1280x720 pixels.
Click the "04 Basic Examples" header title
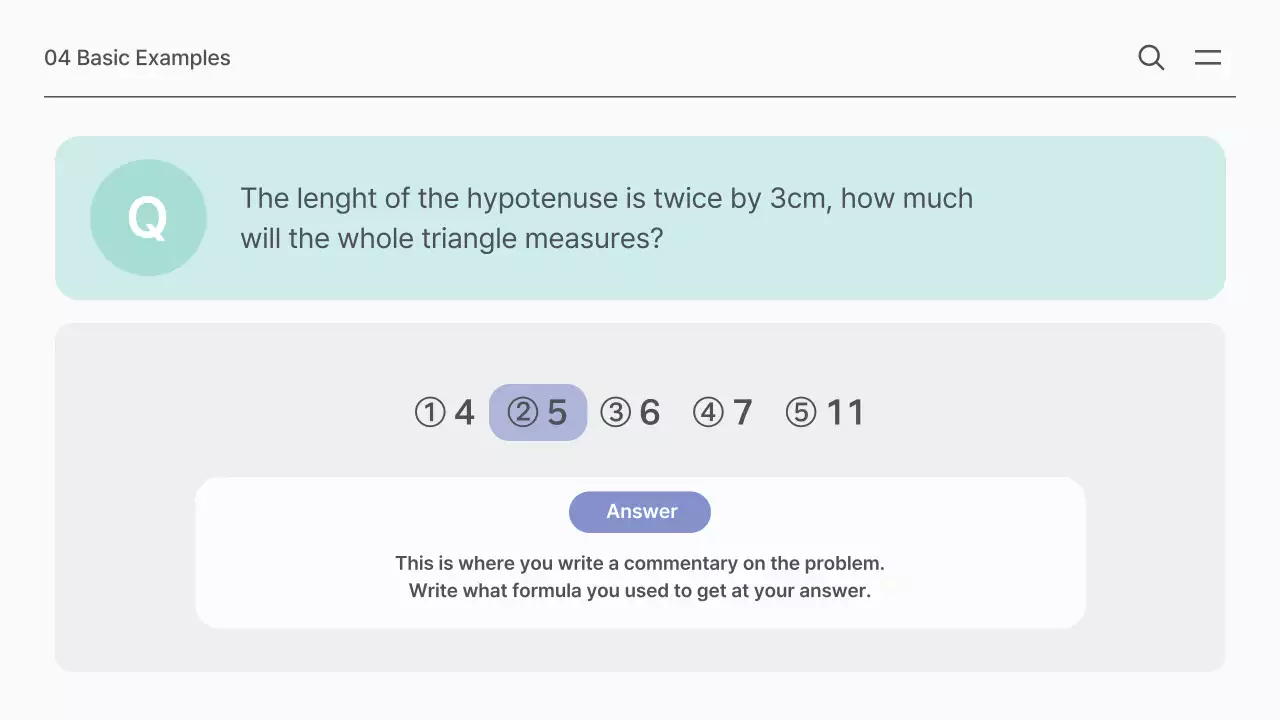[137, 58]
